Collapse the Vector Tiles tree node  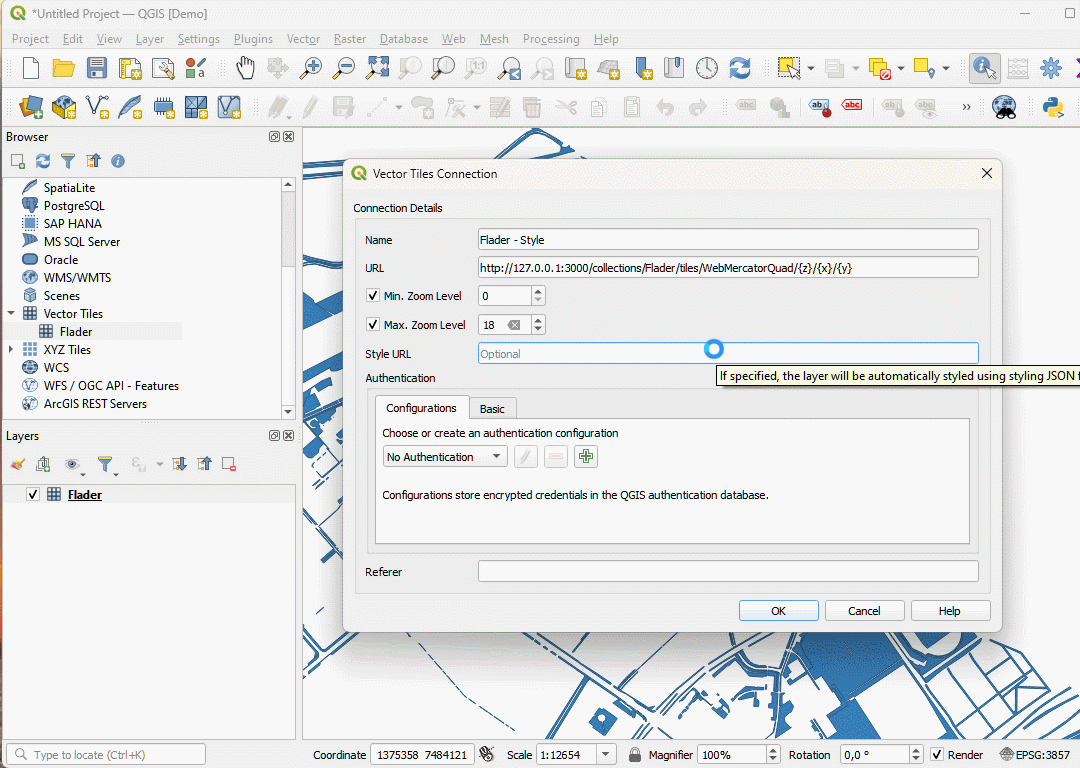11,313
